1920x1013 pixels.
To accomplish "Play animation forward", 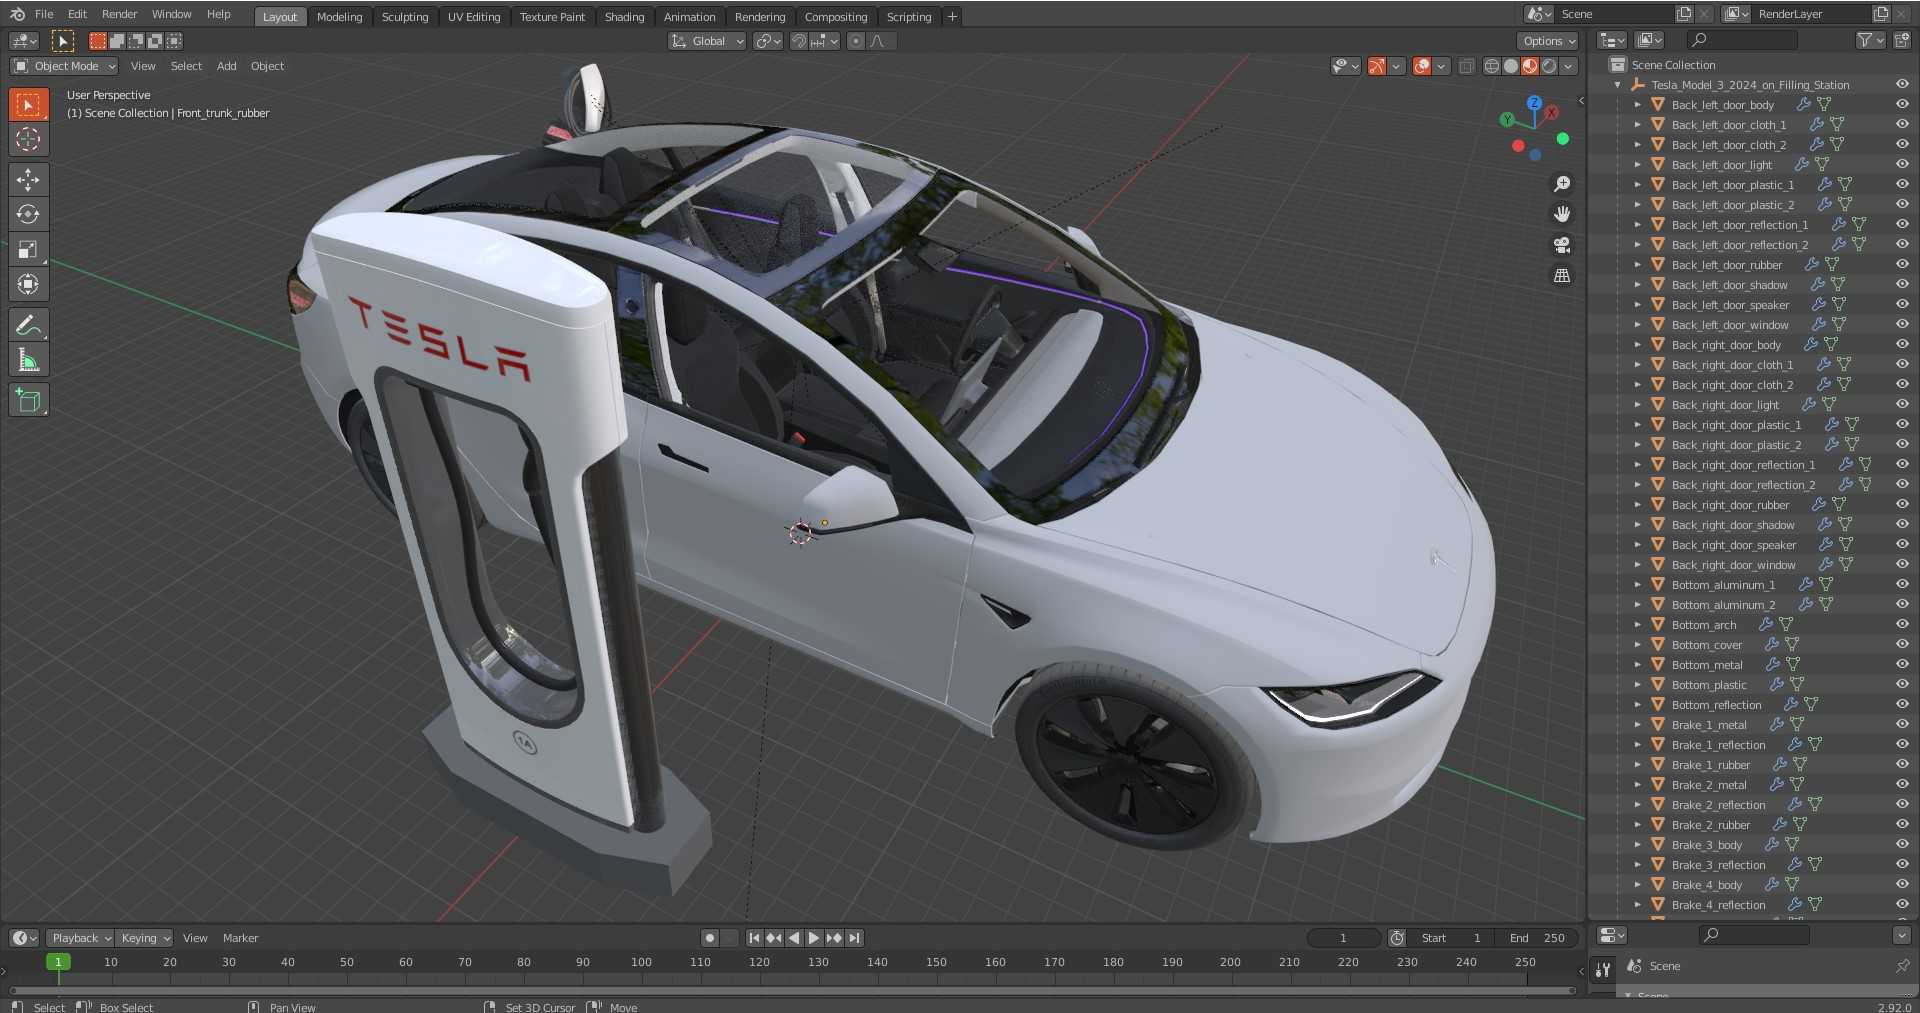I will pyautogui.click(x=814, y=938).
